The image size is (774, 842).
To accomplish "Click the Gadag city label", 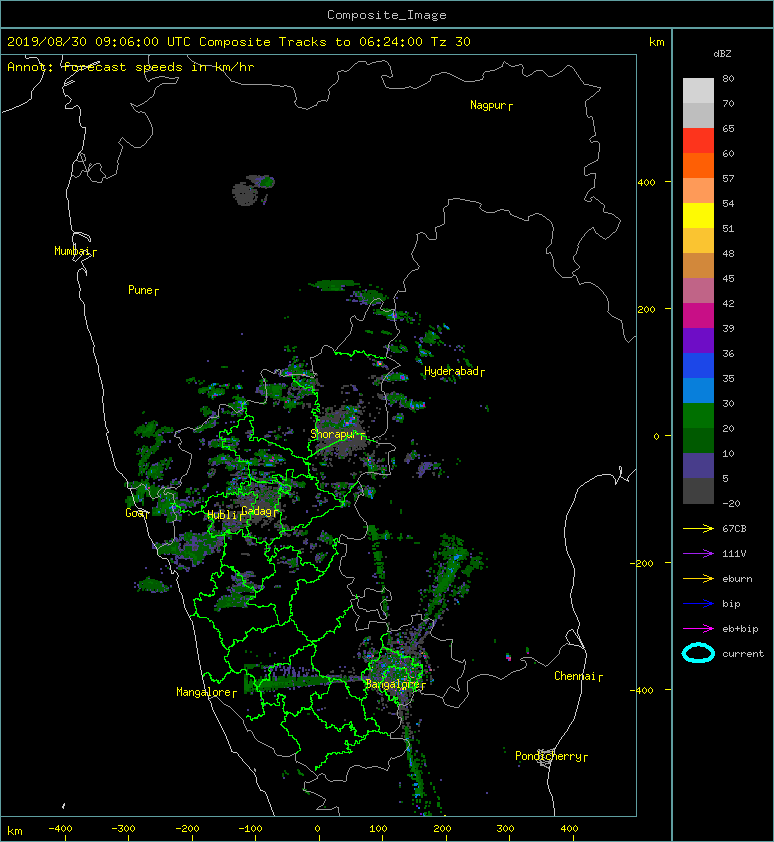I will click(257, 511).
